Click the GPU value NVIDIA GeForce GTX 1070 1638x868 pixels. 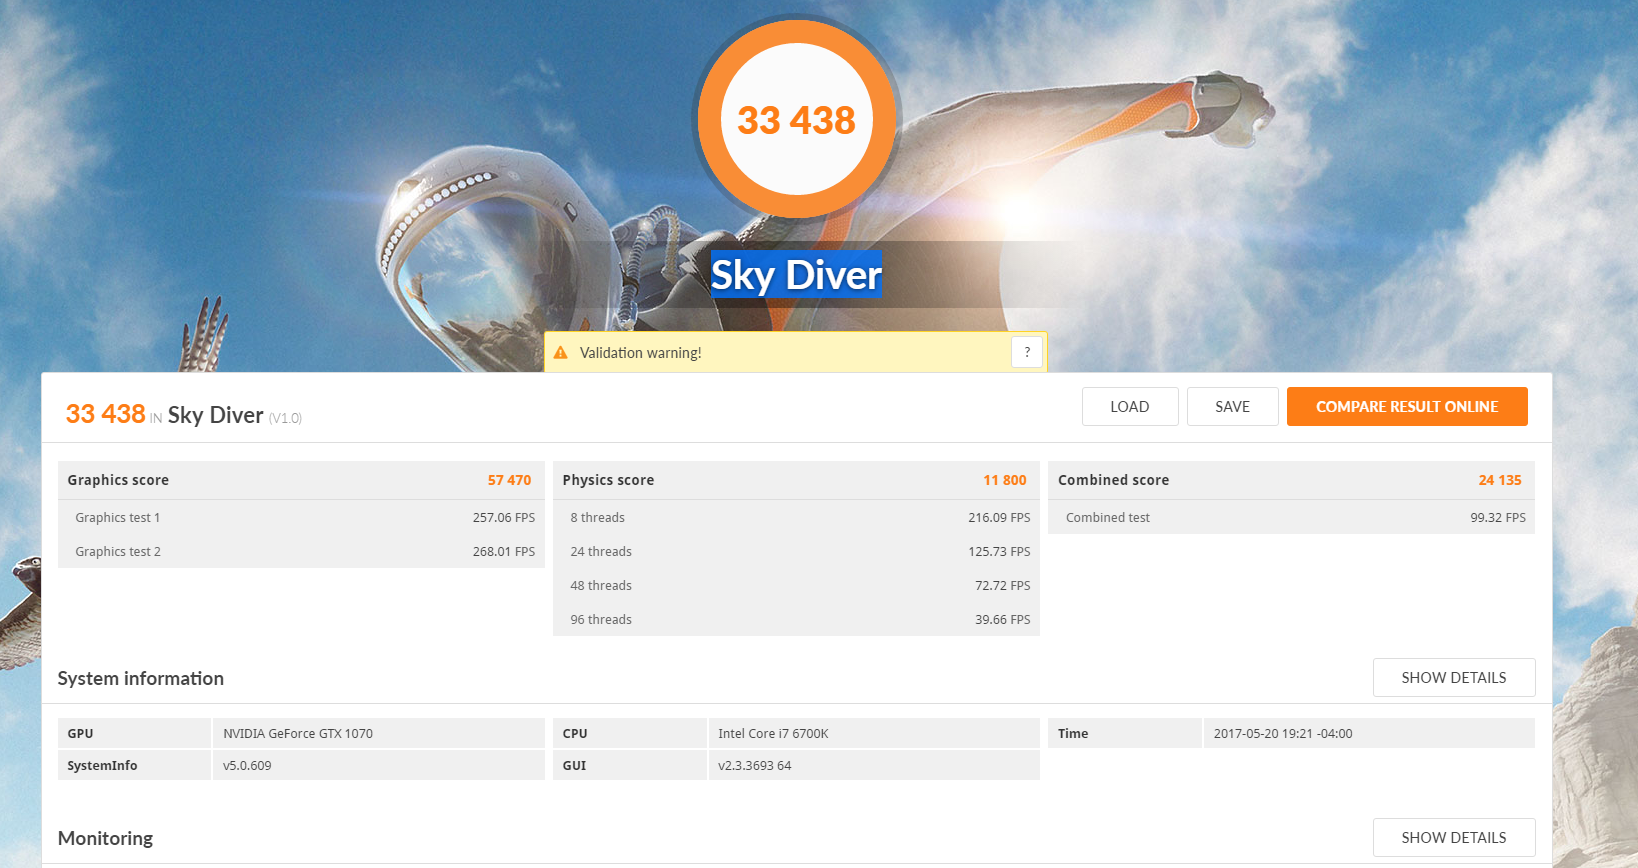coord(298,734)
